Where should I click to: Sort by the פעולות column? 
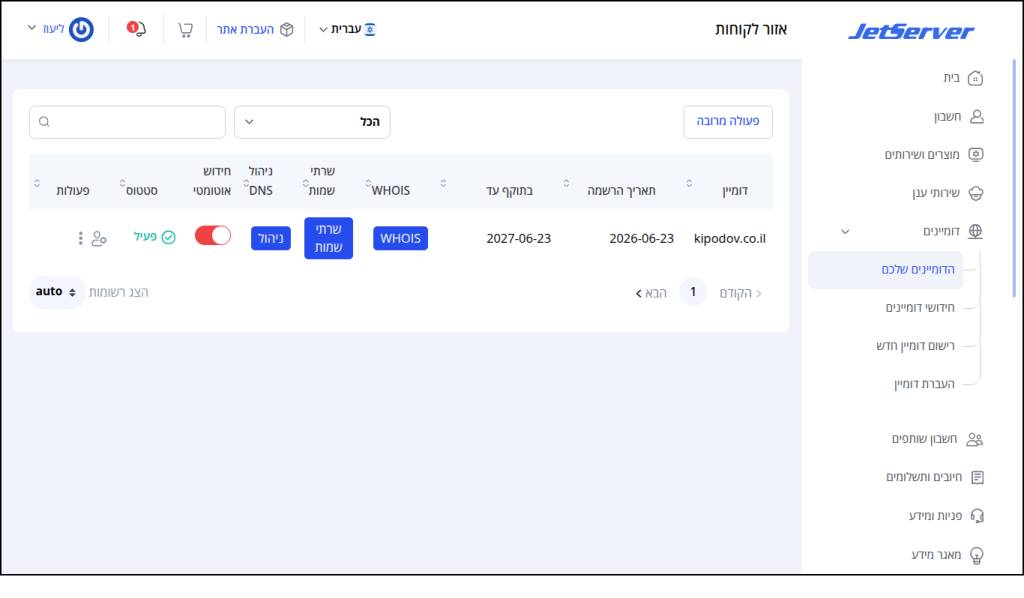[37, 183]
